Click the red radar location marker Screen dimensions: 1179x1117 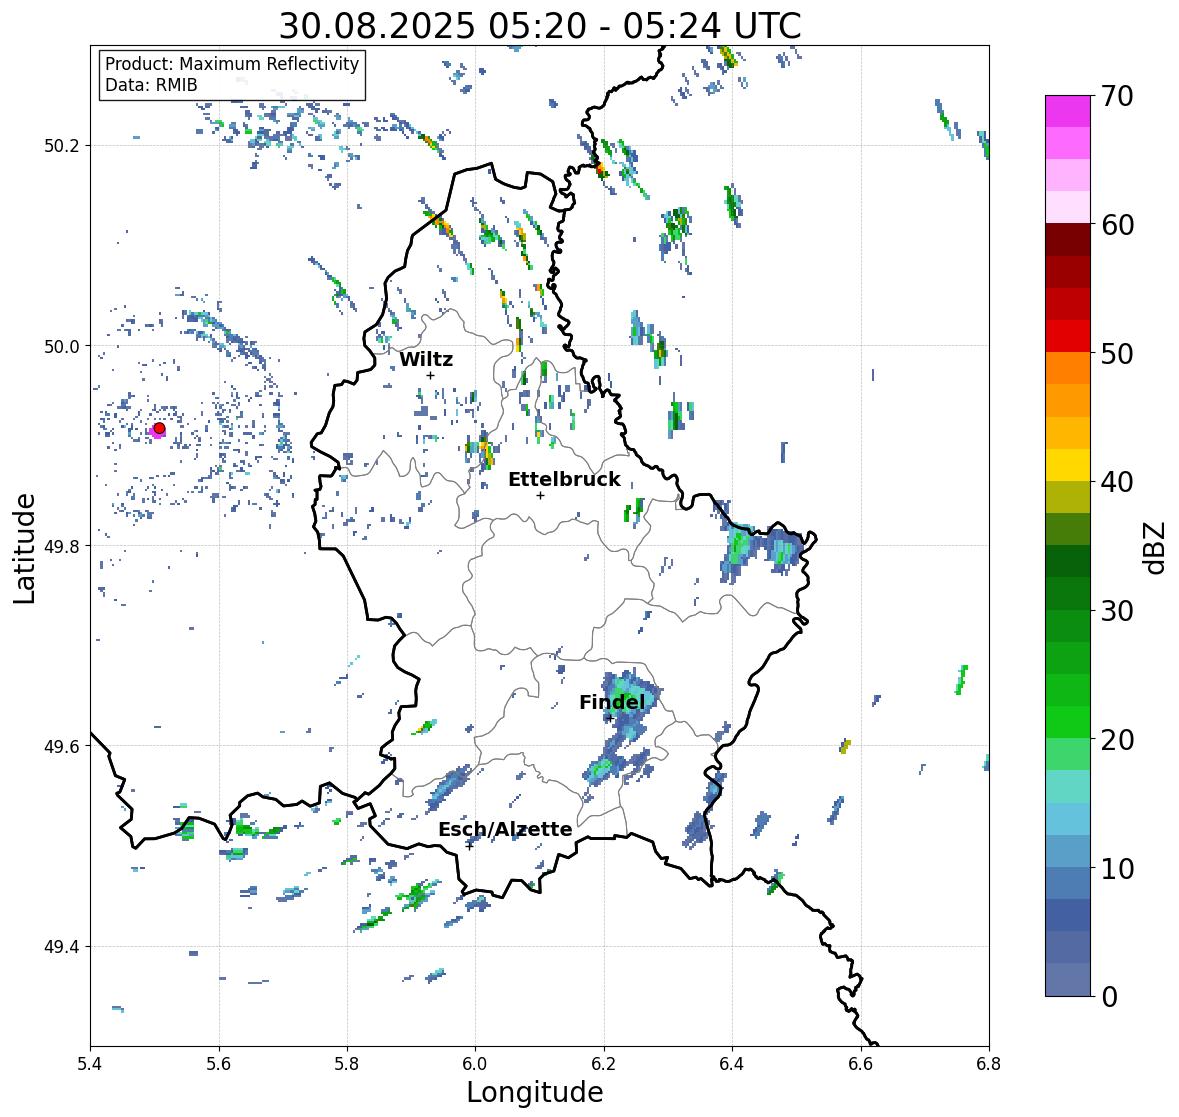click(159, 428)
